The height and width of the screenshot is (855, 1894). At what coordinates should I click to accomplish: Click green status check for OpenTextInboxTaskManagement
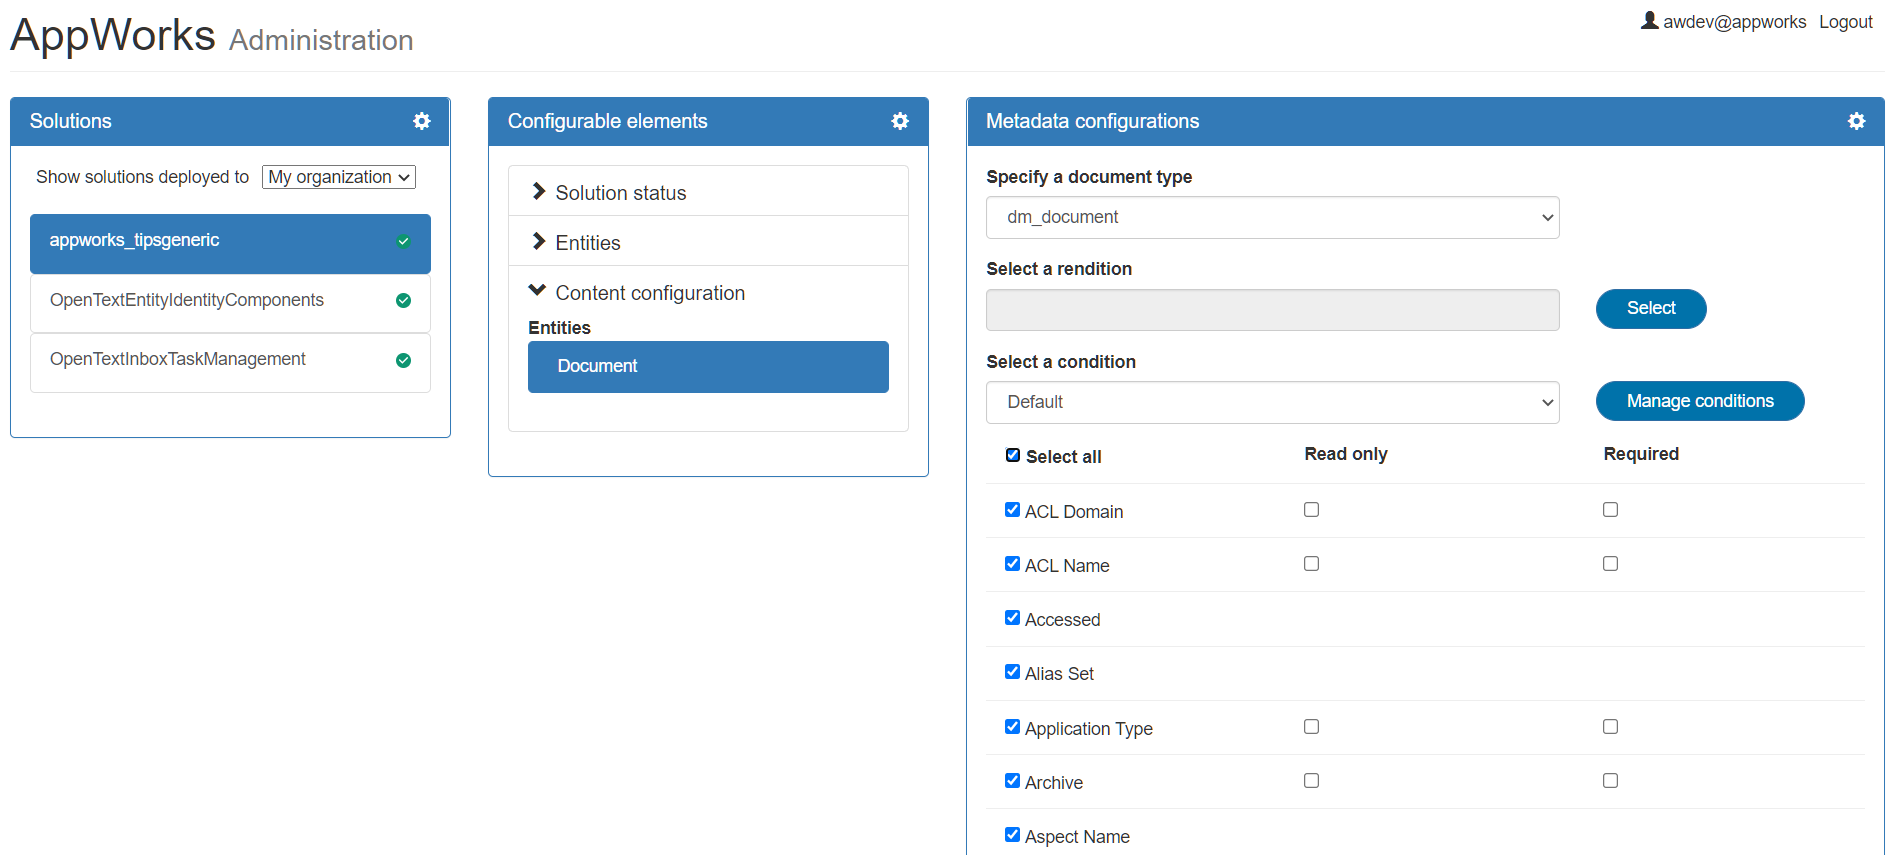403,360
